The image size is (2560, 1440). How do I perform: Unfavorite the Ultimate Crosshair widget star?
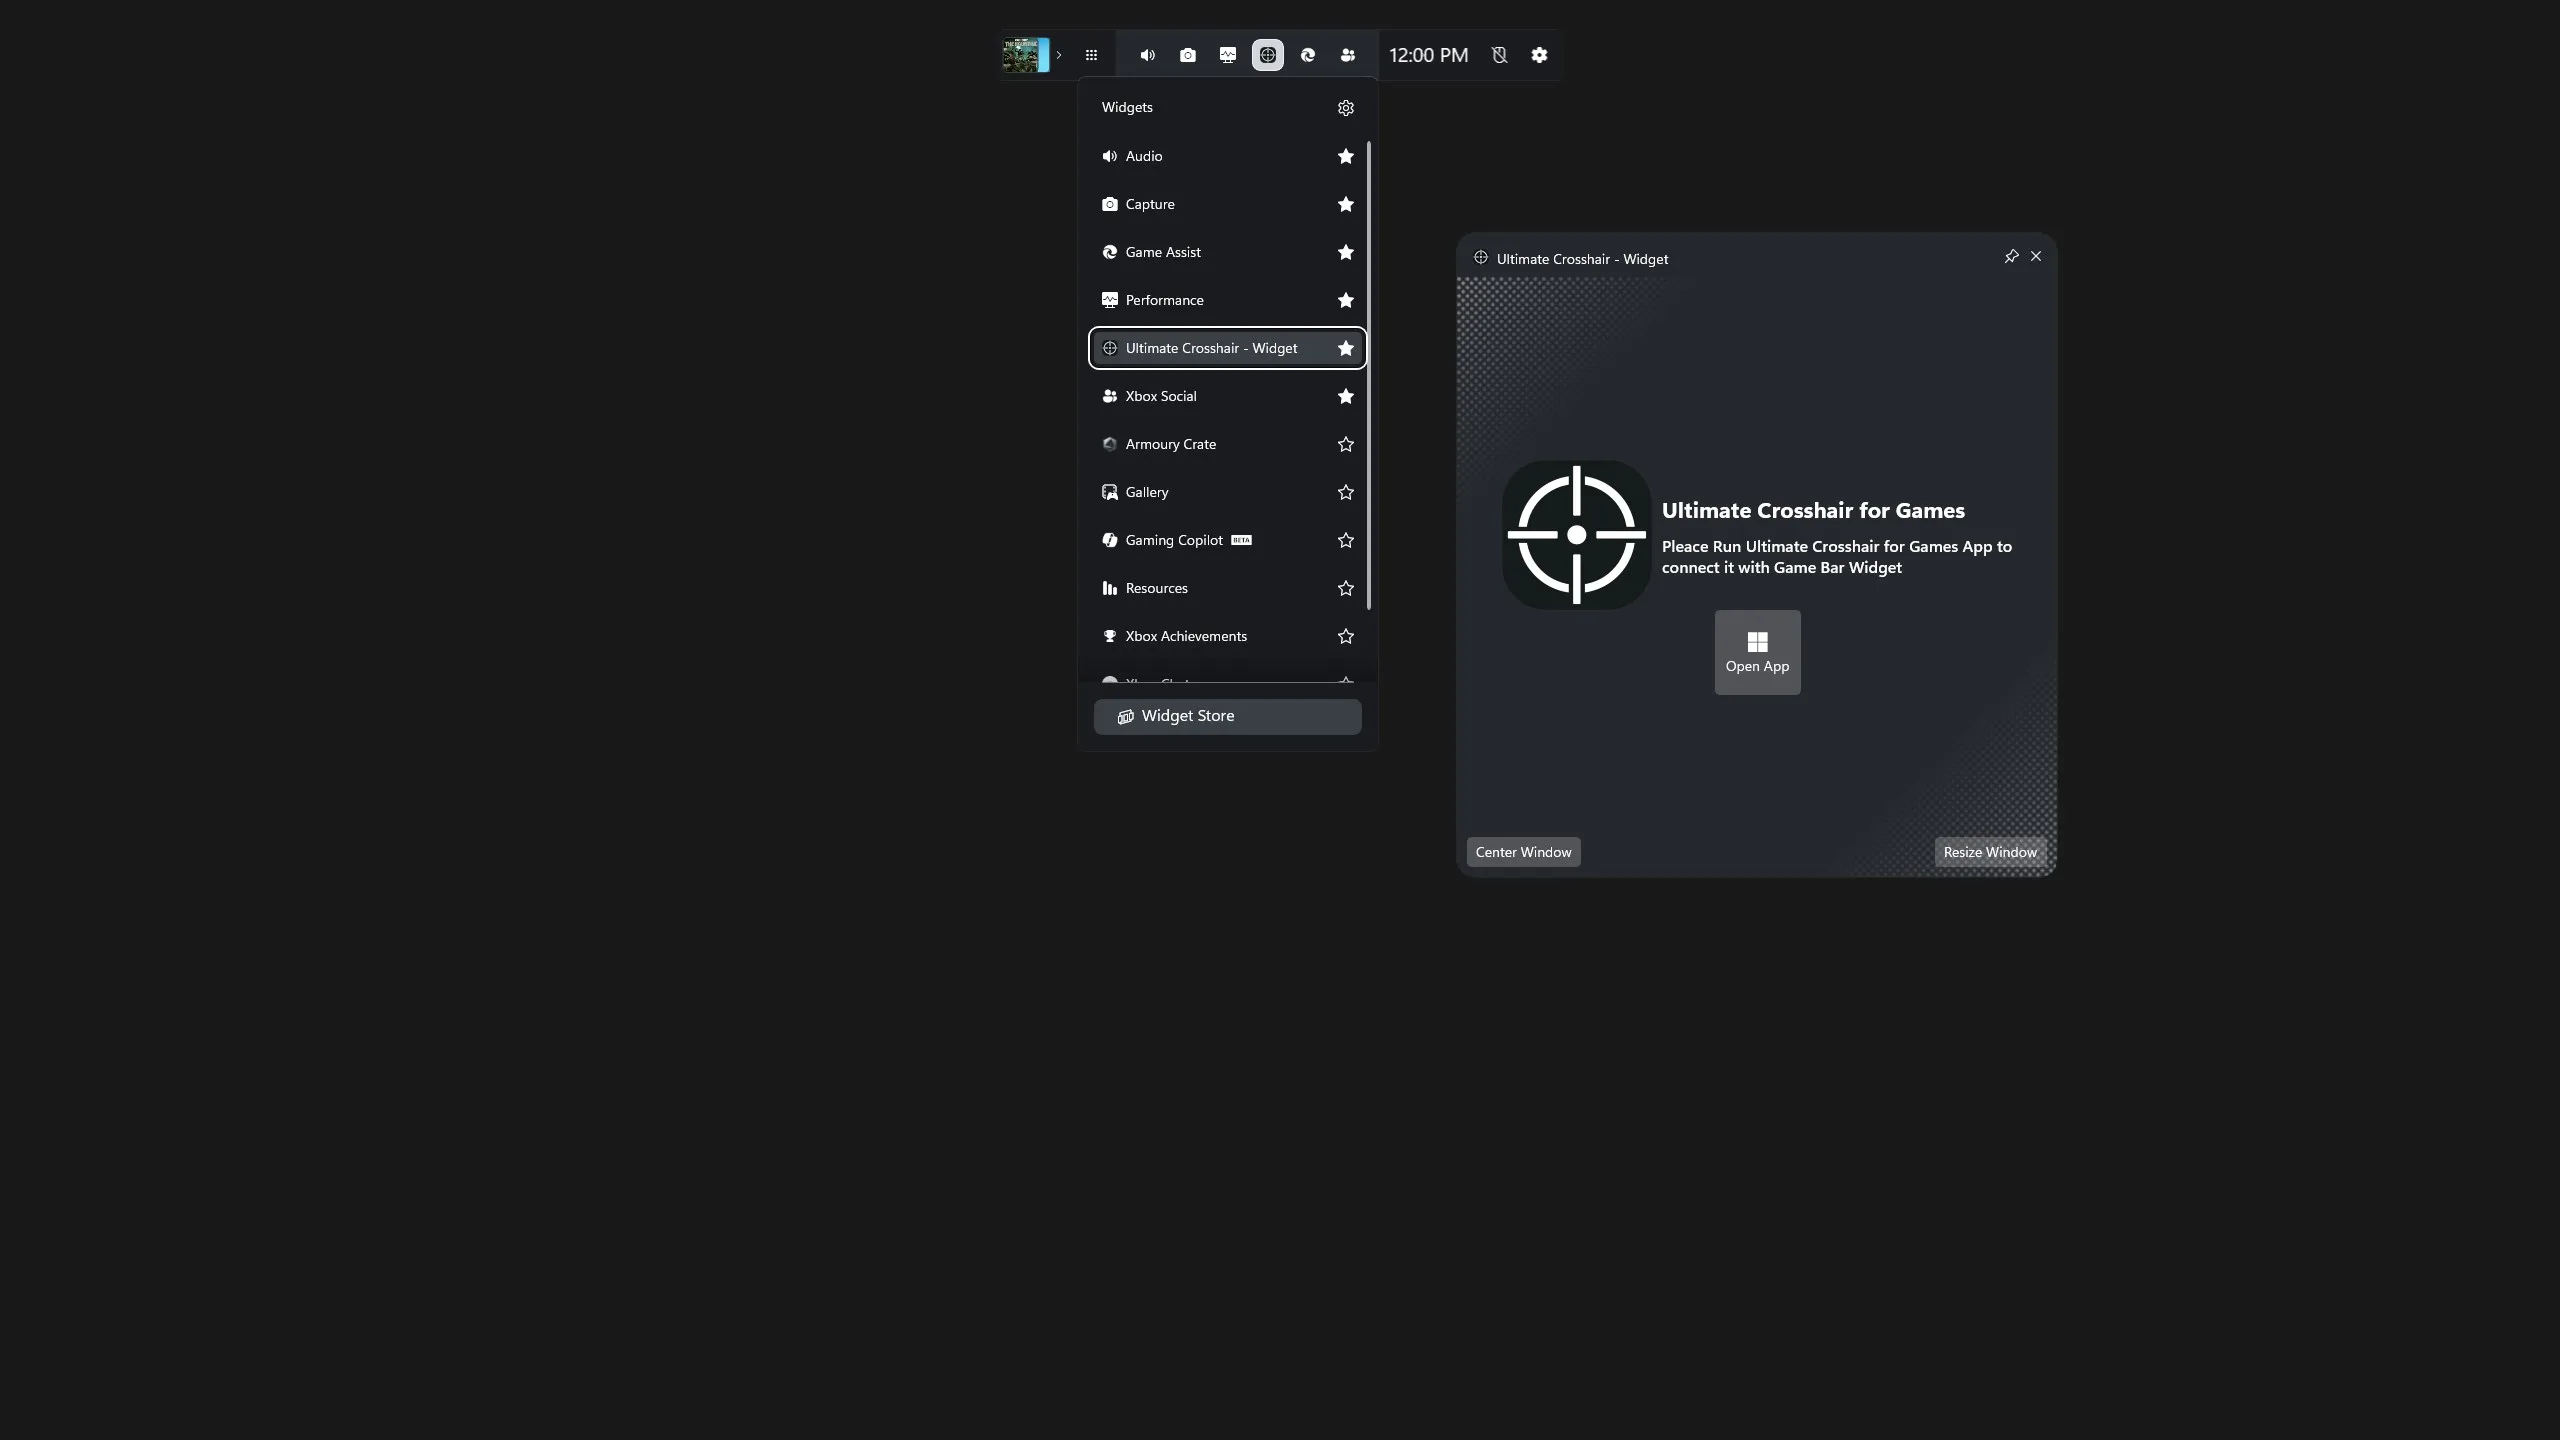[1345, 348]
